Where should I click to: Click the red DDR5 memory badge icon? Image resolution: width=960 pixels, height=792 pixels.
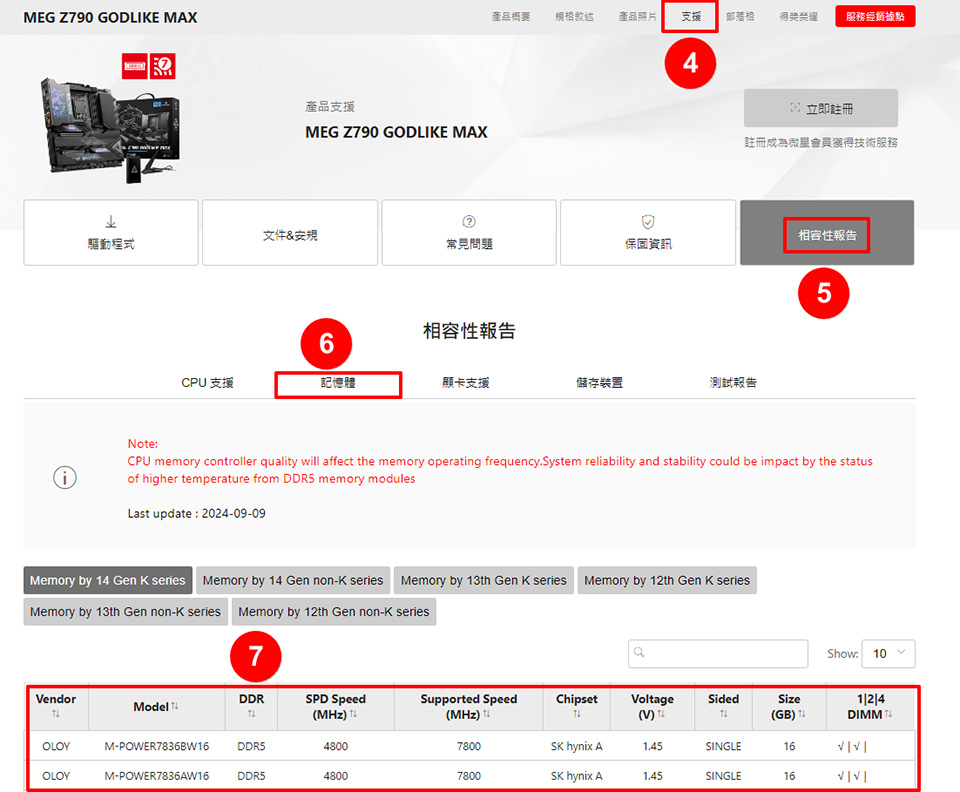[x=135, y=66]
